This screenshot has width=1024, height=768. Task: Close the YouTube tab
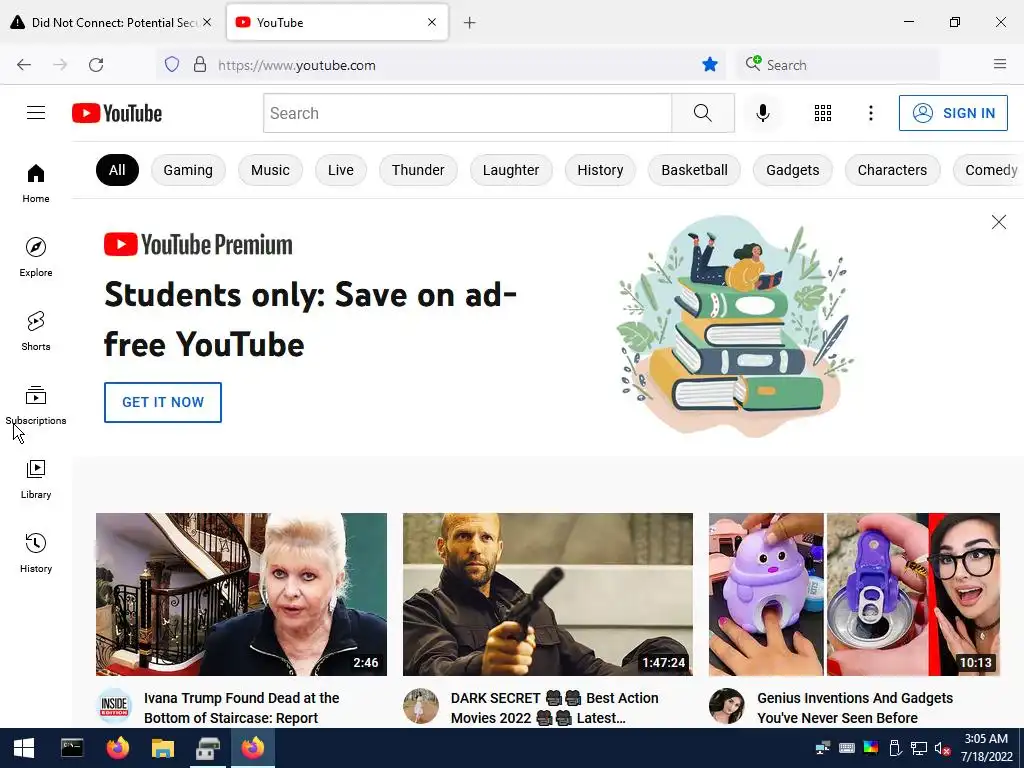432,22
